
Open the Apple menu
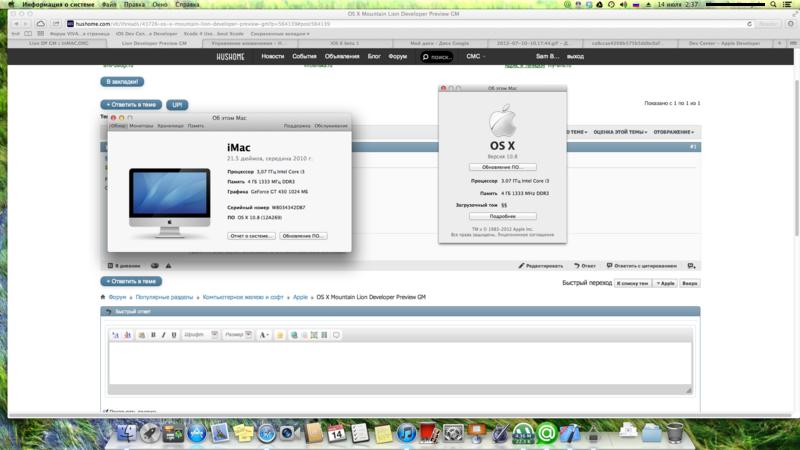pyautogui.click(x=11, y=4)
